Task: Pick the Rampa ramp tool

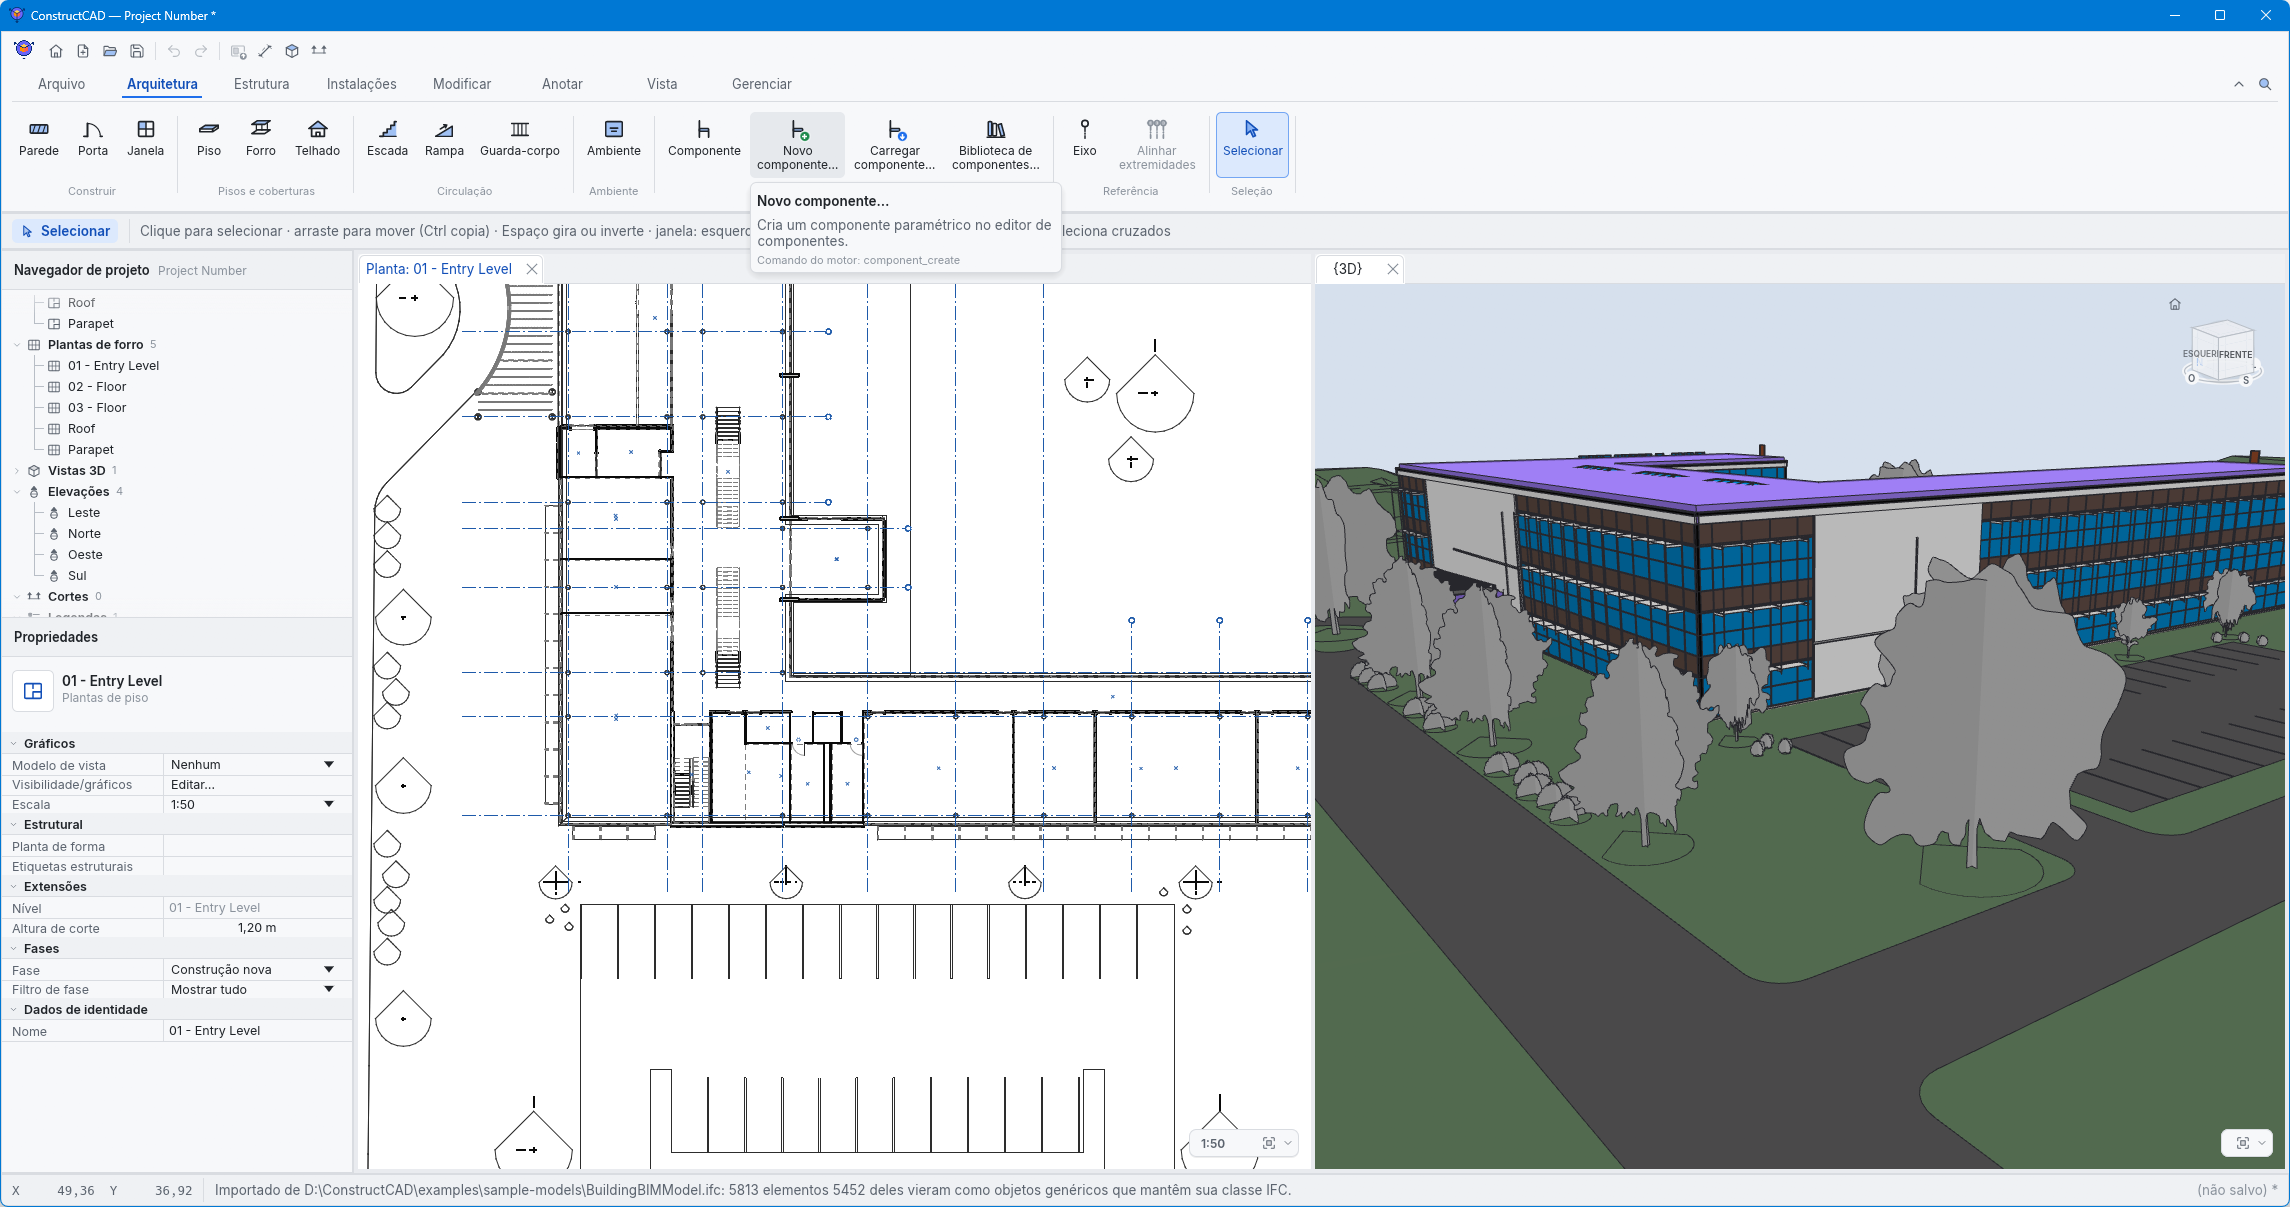Action: pos(444,139)
